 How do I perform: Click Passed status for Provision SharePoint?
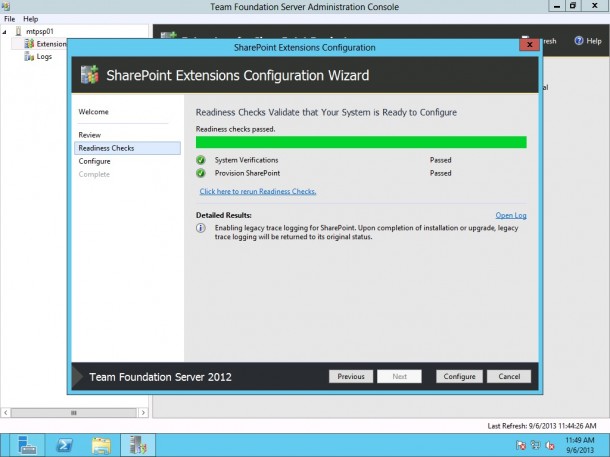(440, 173)
